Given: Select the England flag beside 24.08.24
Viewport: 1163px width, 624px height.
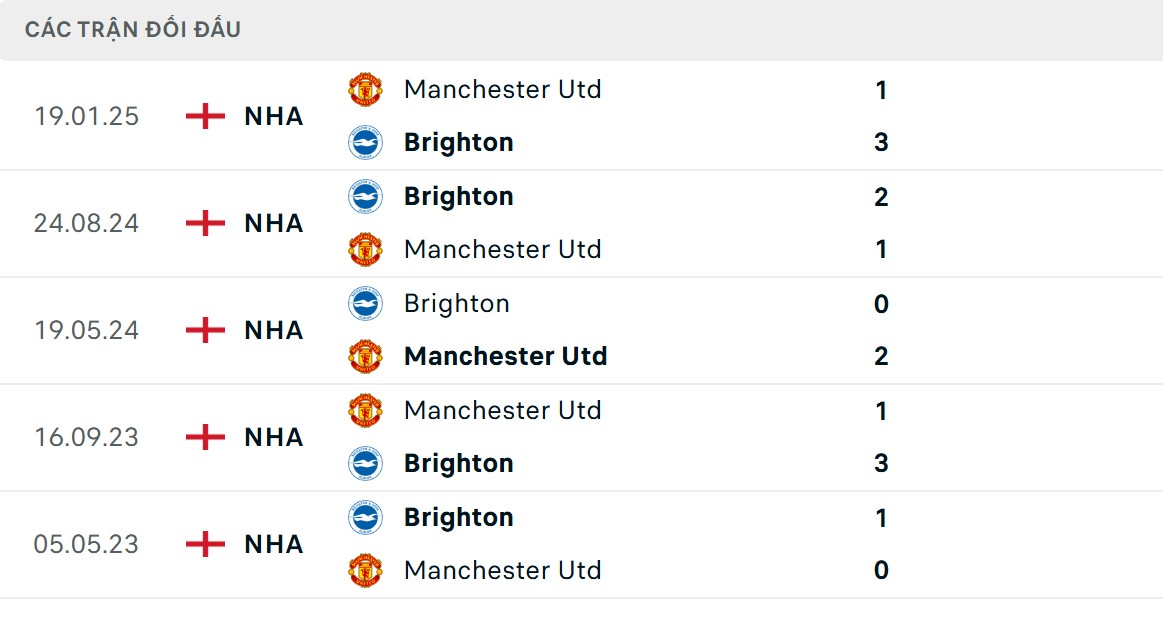Looking at the screenshot, I should [x=205, y=223].
